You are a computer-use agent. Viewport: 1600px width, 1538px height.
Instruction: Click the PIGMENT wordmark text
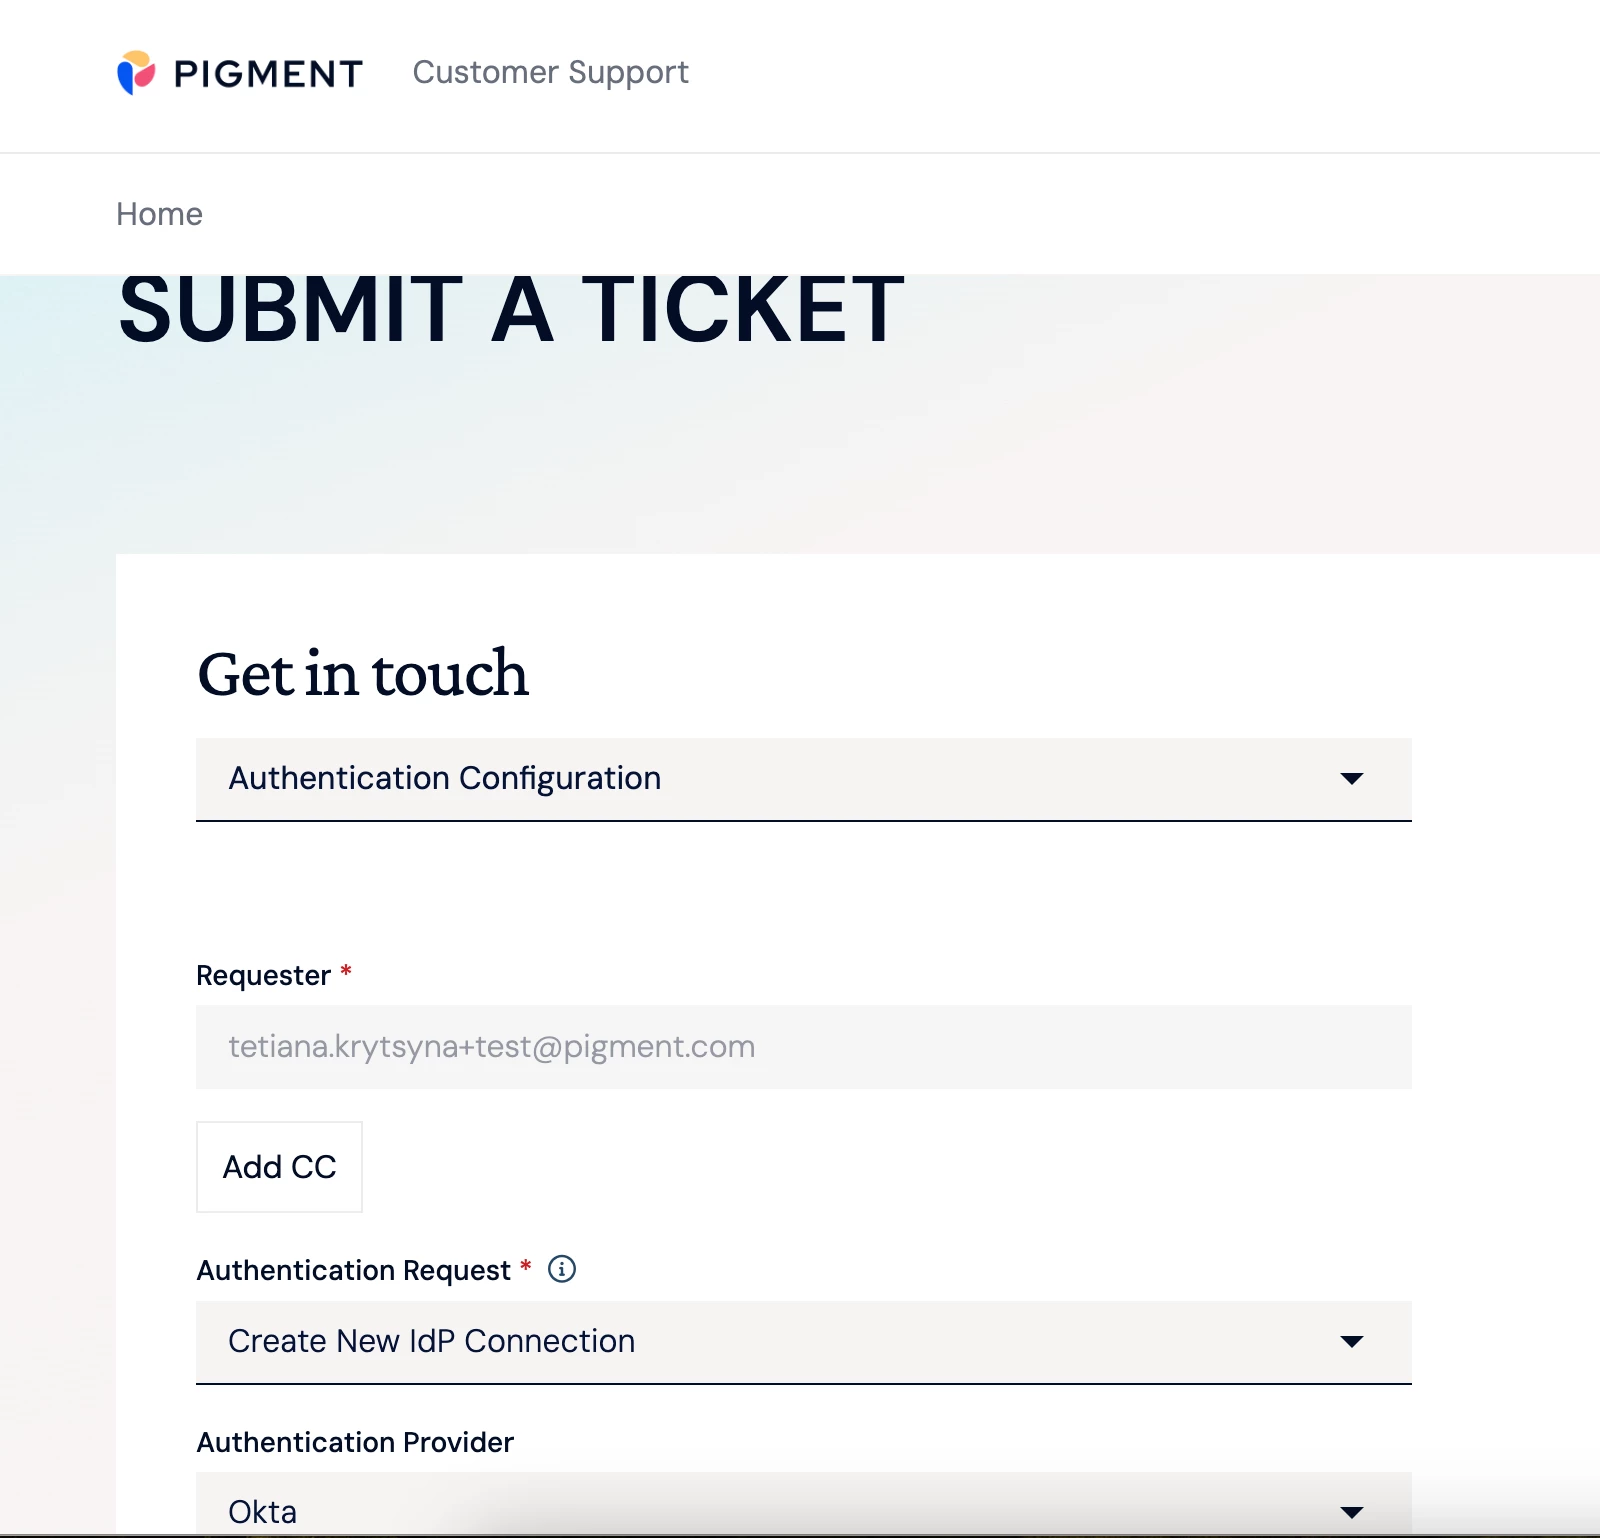(x=268, y=74)
